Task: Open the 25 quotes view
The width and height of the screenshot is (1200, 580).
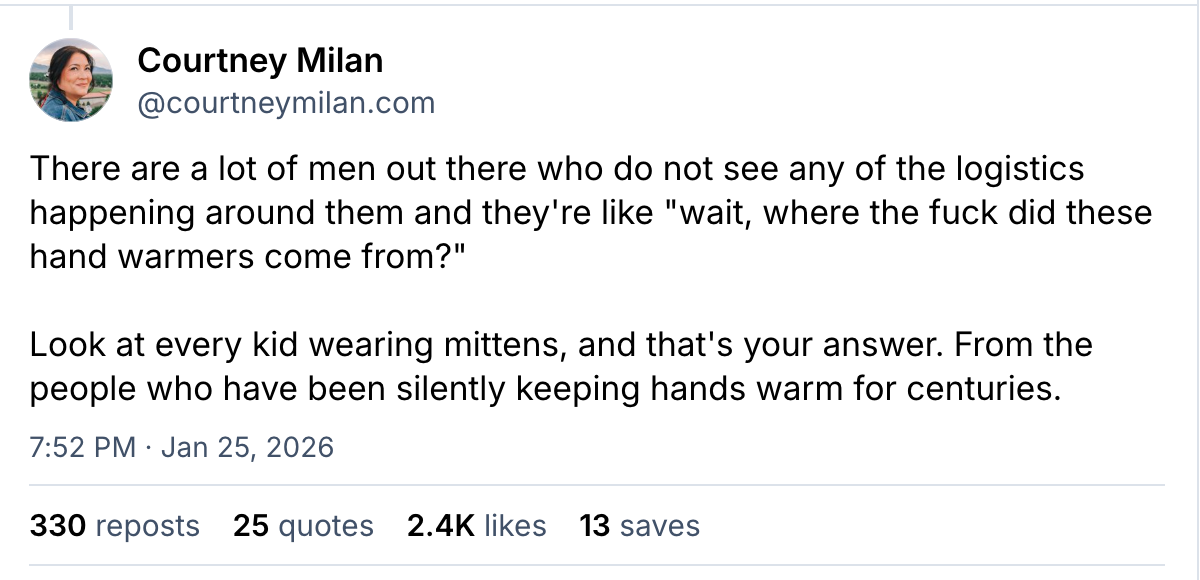Action: [302, 525]
